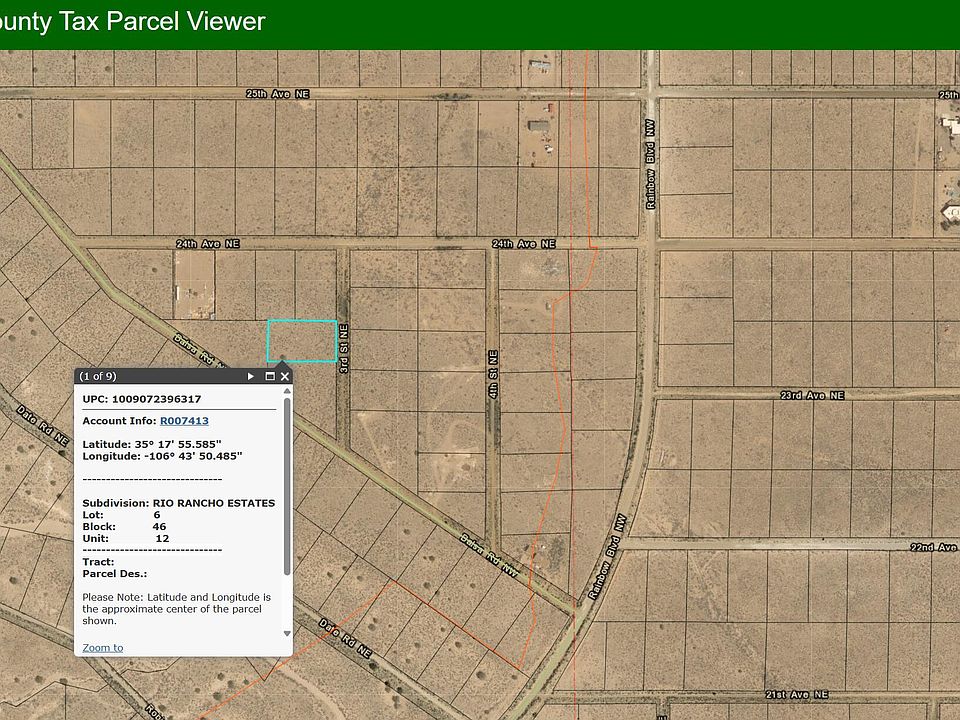Image resolution: width=960 pixels, height=720 pixels.
Task: Click the Parcel Des.: label
Action: tap(114, 574)
